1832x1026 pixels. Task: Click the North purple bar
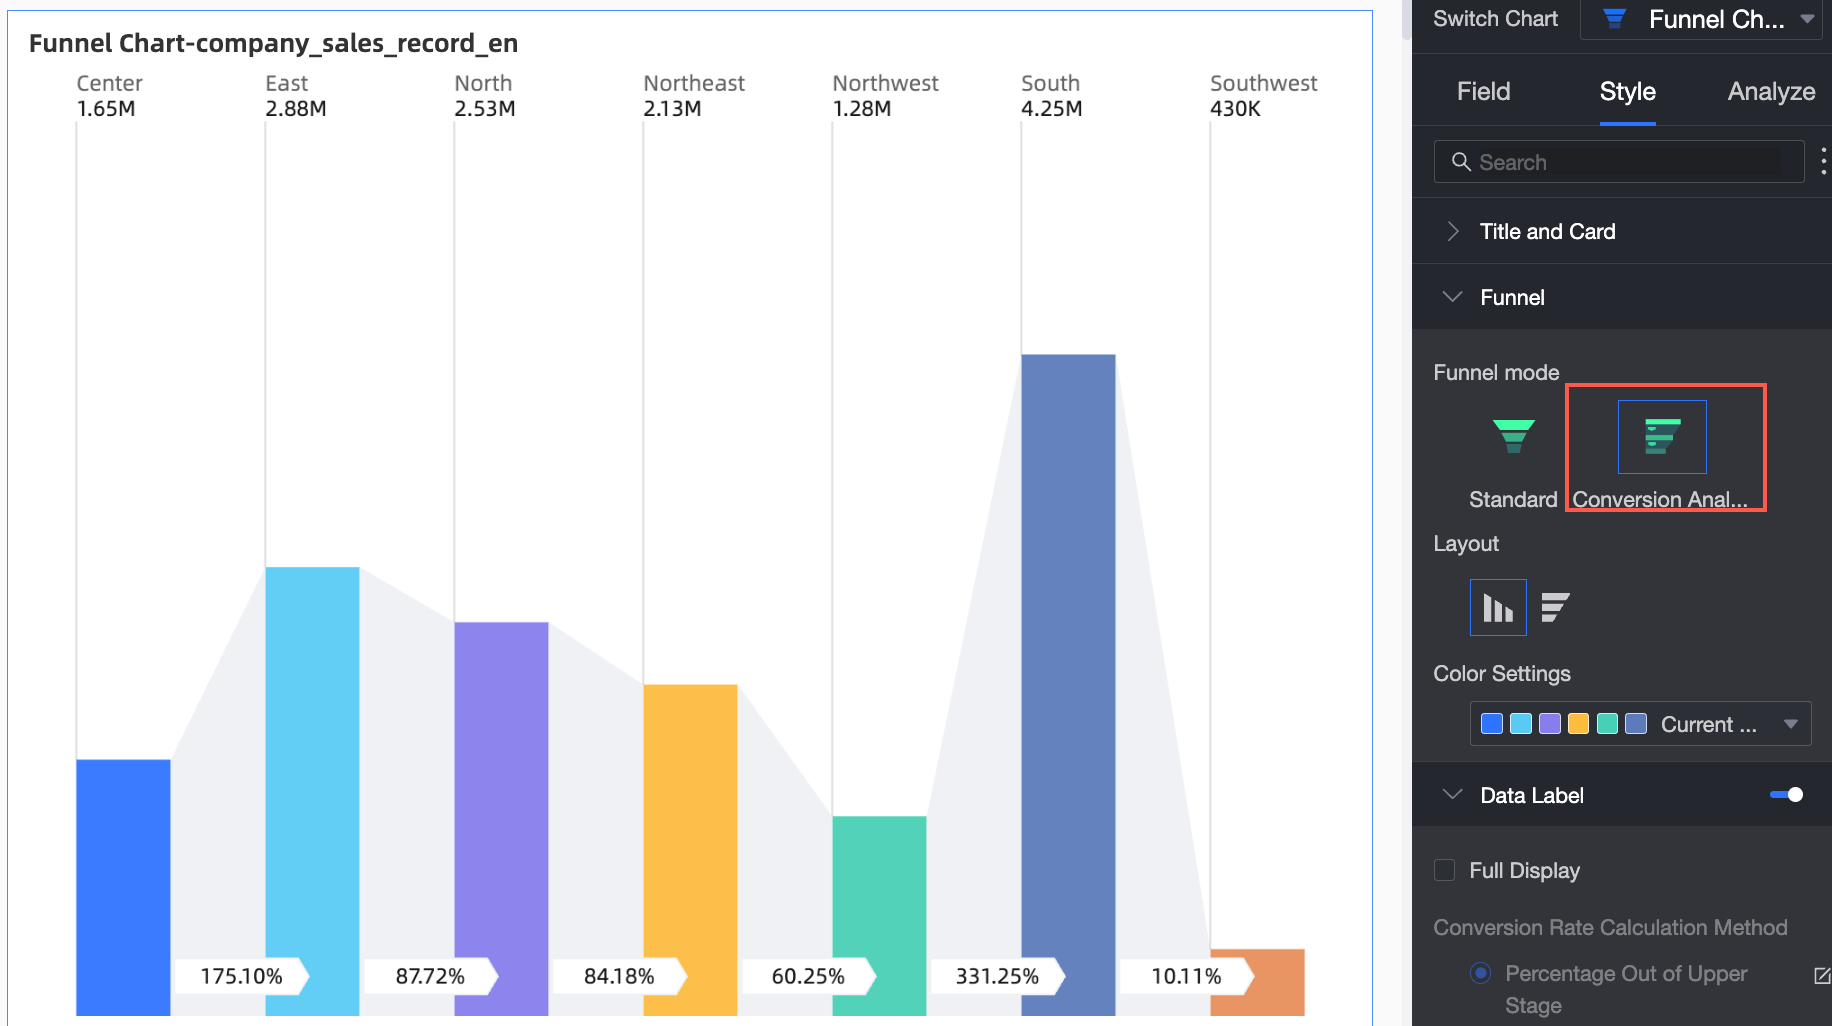(501, 819)
